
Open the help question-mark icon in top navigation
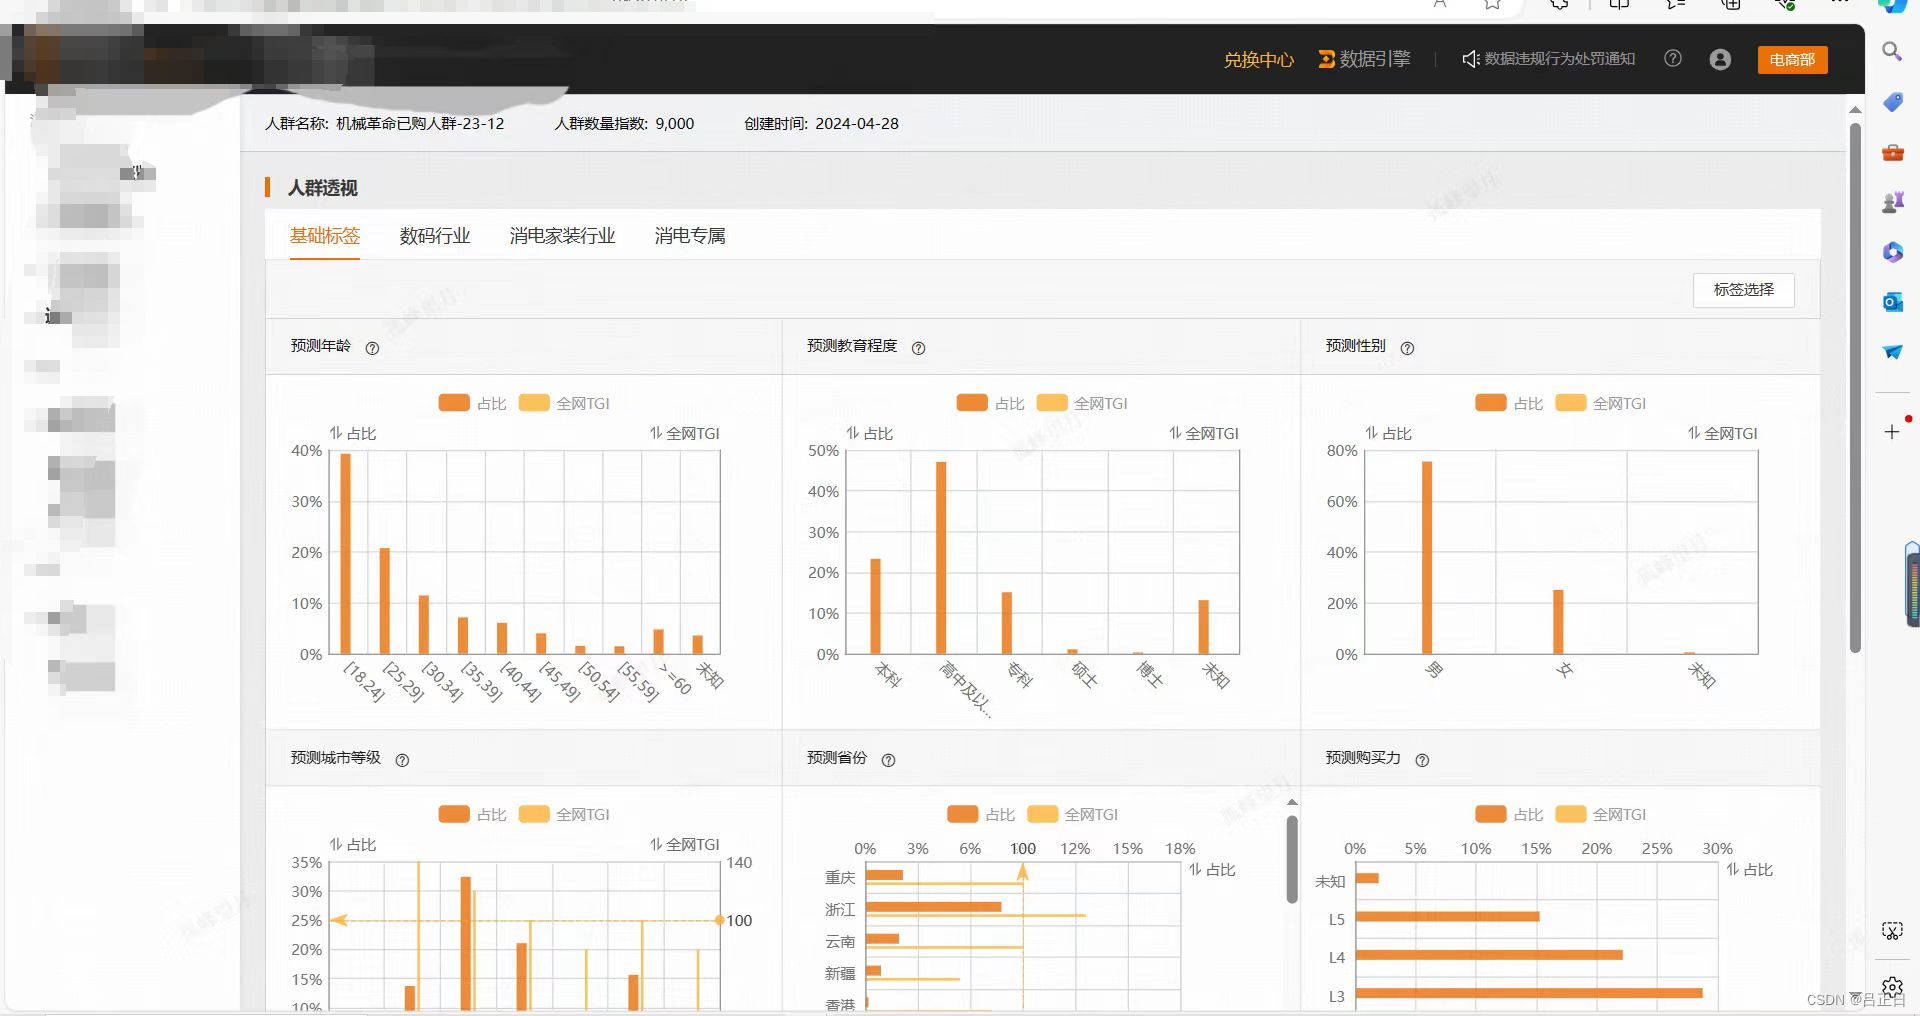(1672, 58)
